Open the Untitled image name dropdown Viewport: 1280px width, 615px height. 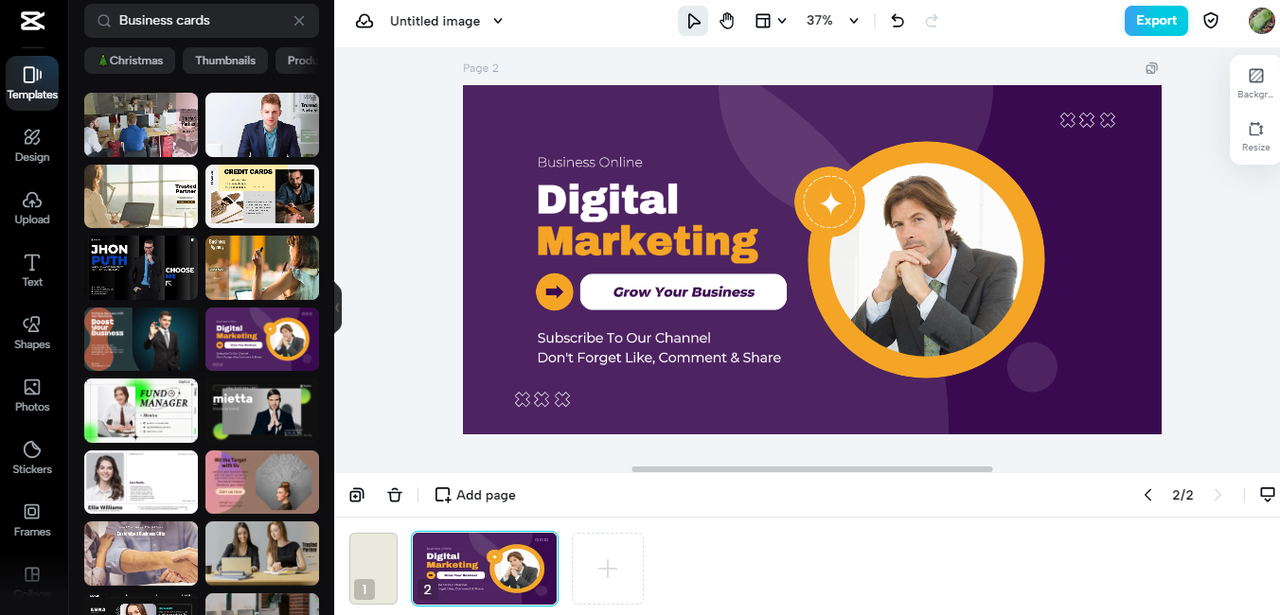pos(446,21)
